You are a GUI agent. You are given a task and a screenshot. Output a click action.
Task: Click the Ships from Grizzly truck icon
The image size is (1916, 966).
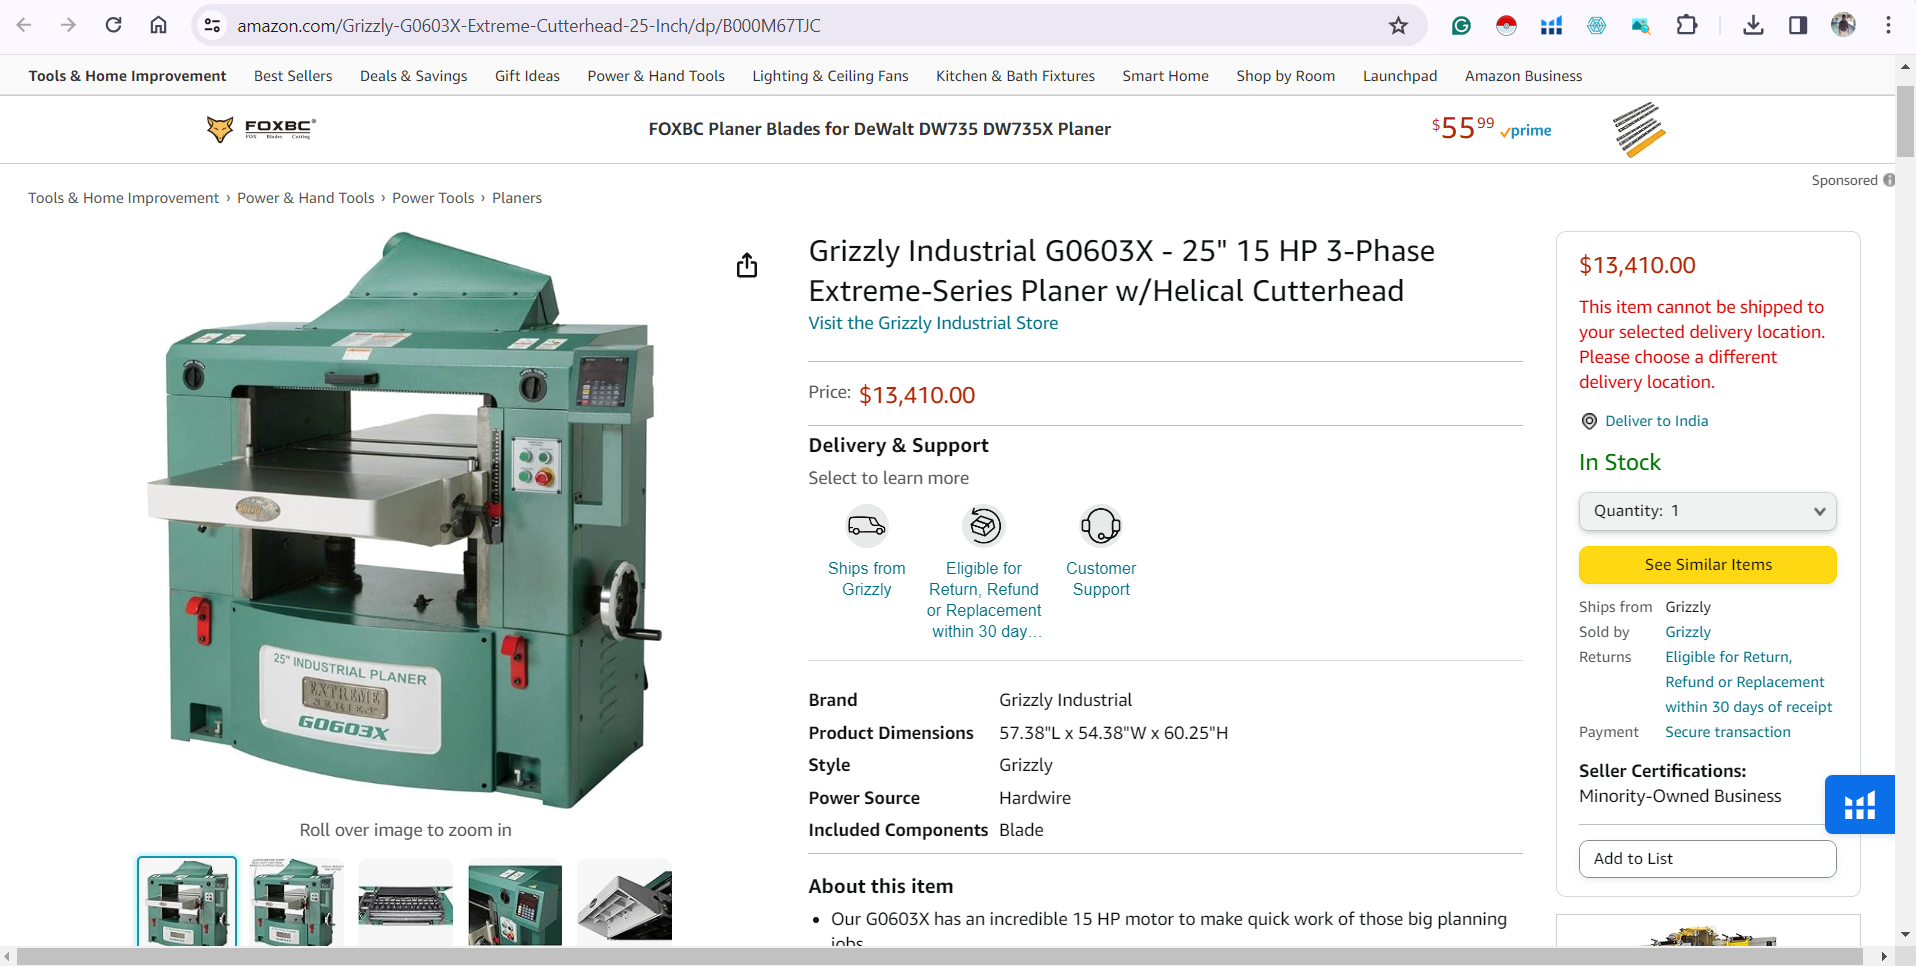point(866,525)
